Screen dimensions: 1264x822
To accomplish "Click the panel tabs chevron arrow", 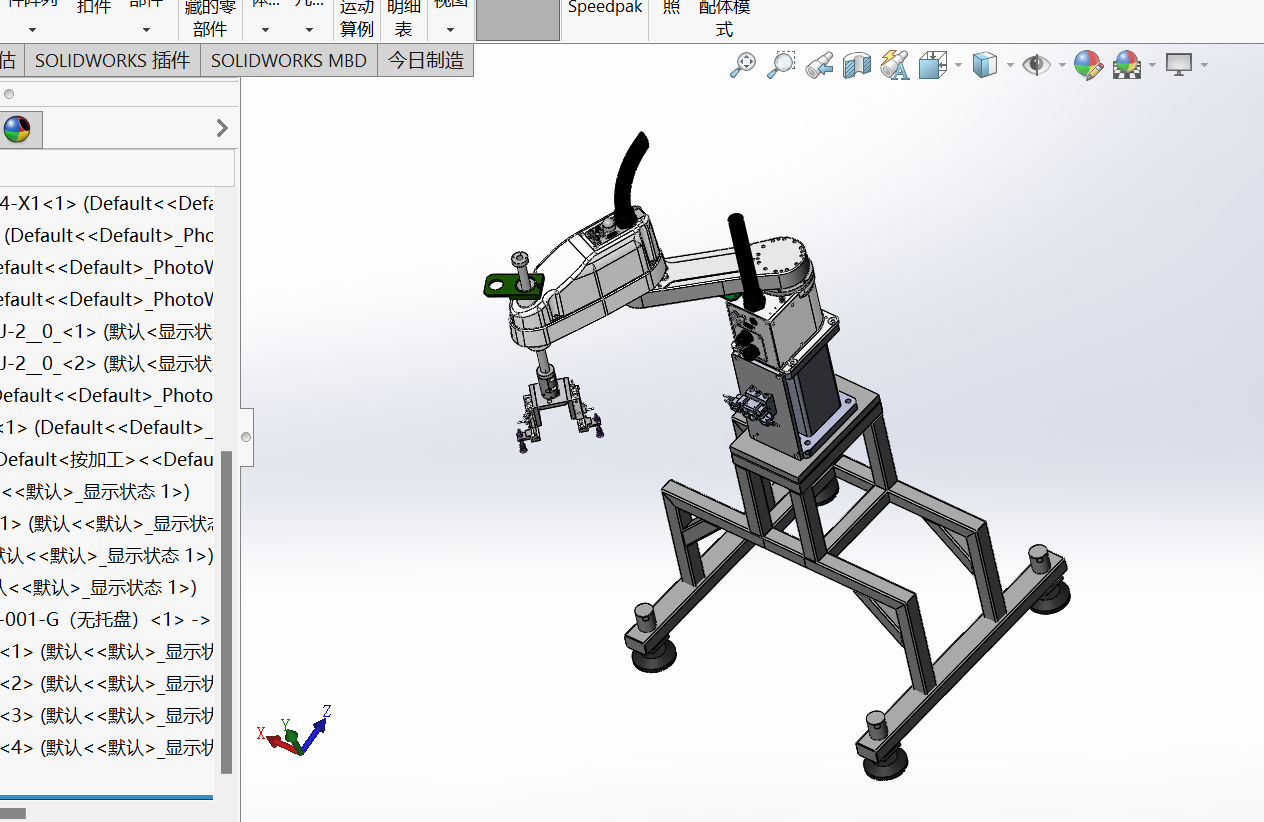I will point(222,128).
